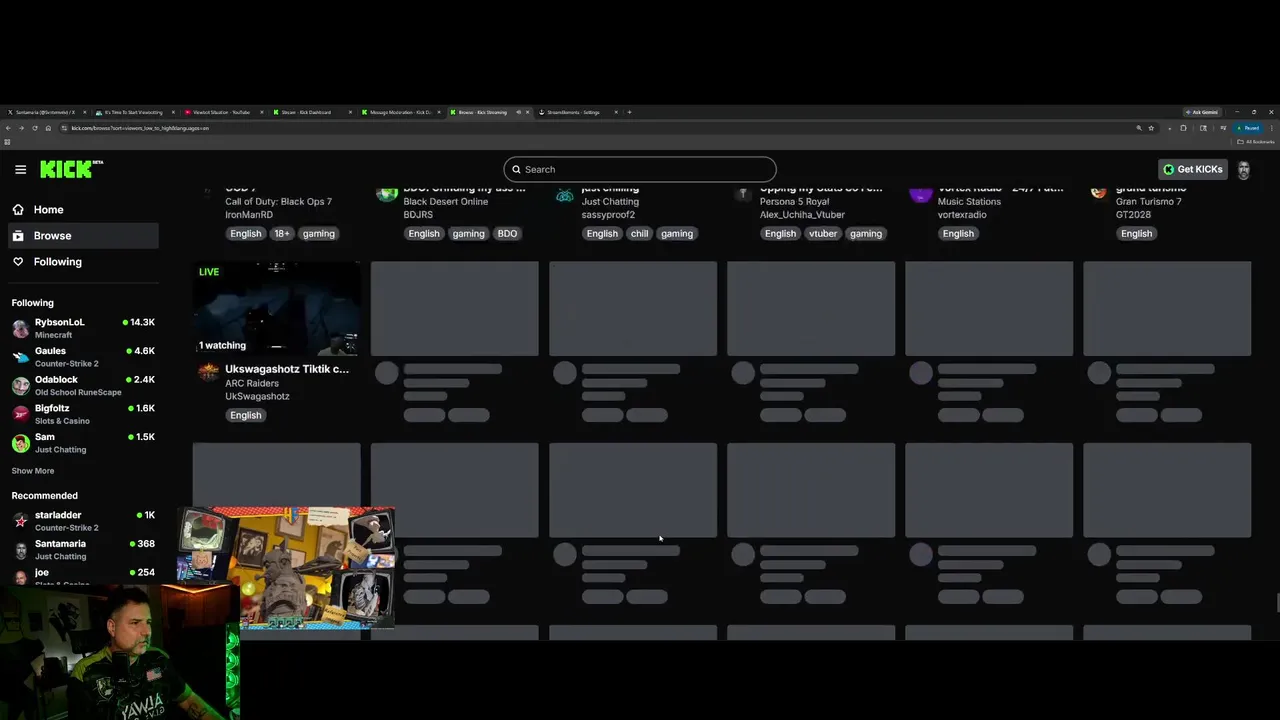Open All Bookmarks folder
The image size is (1280, 720).
pos(1257,142)
